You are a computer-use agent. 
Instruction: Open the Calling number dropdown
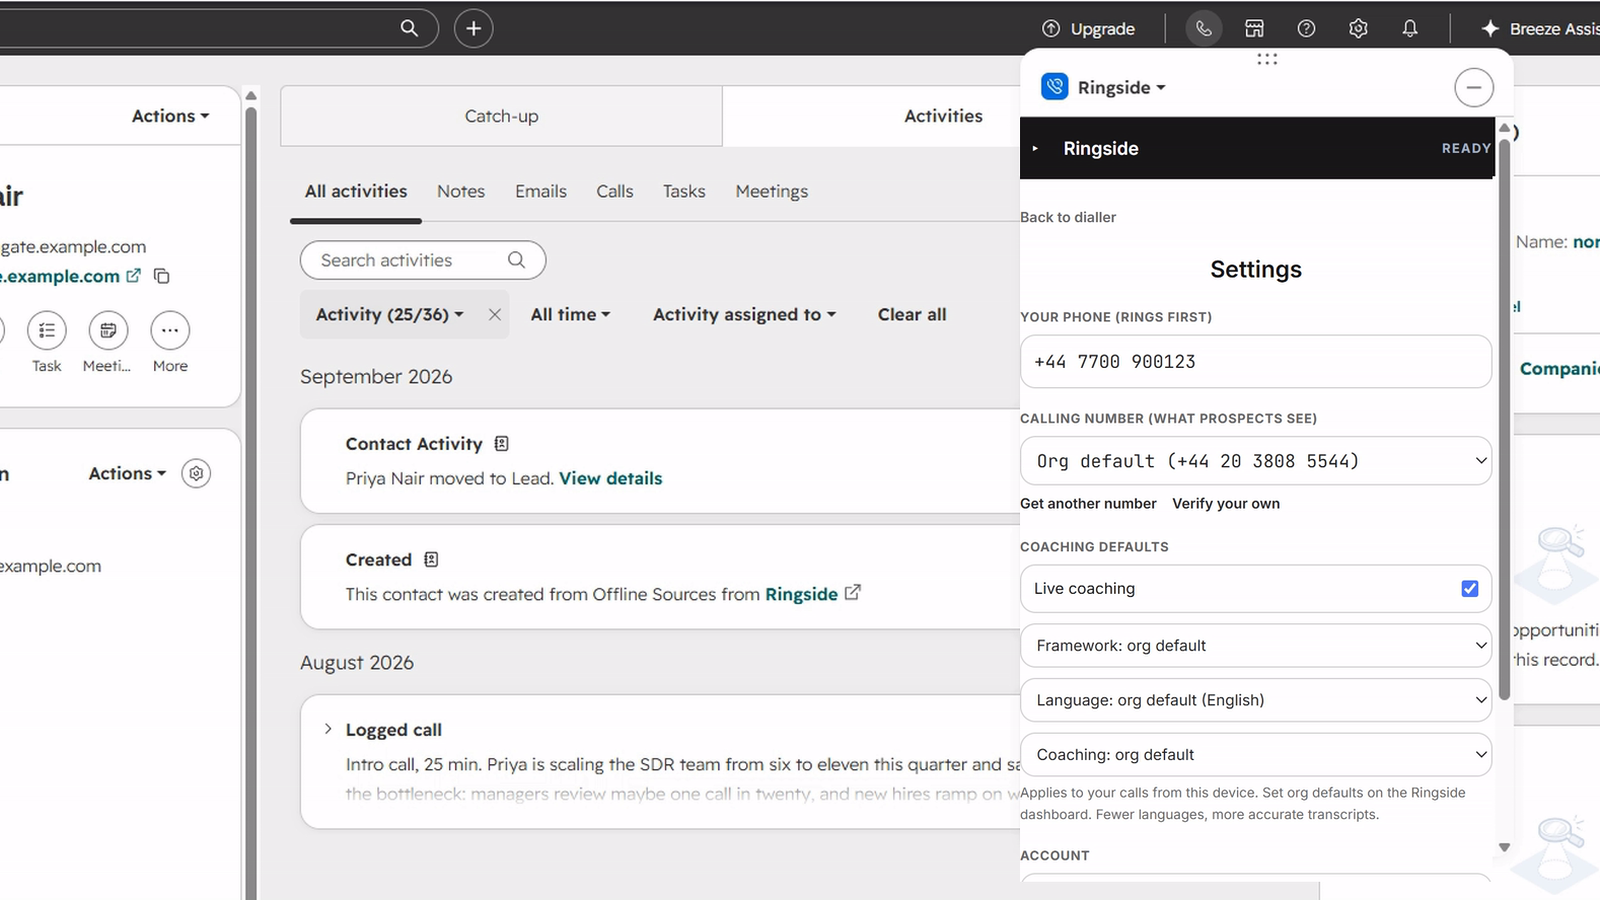[x=1256, y=461]
